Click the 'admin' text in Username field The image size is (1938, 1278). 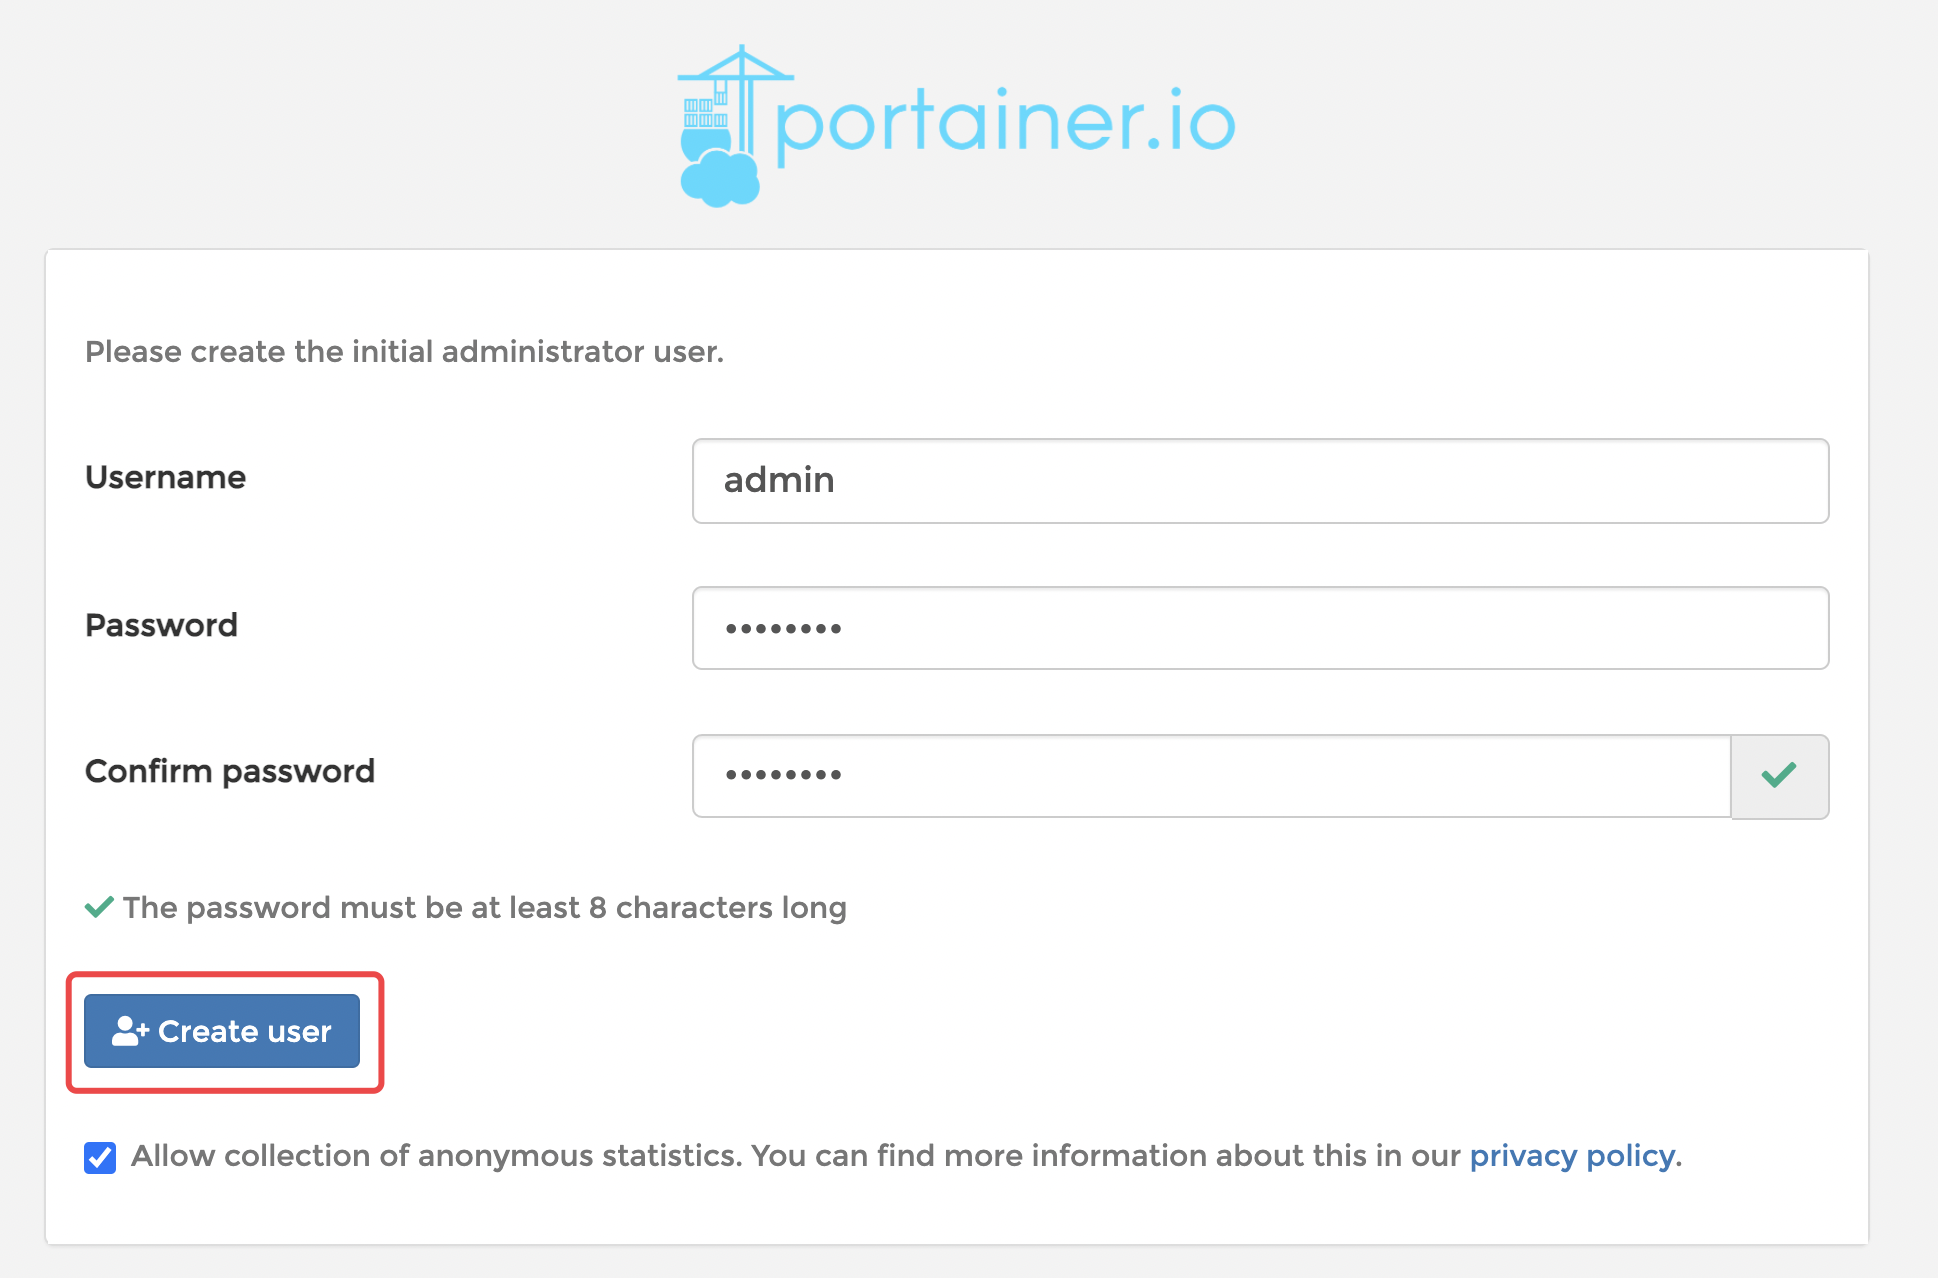click(x=779, y=480)
